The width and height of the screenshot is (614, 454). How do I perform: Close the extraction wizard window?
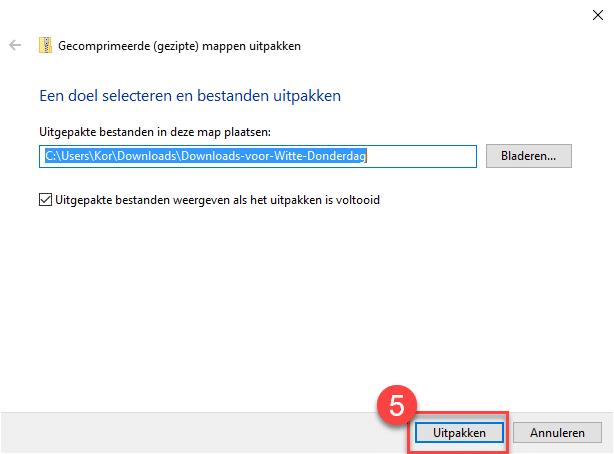pyautogui.click(x=595, y=14)
